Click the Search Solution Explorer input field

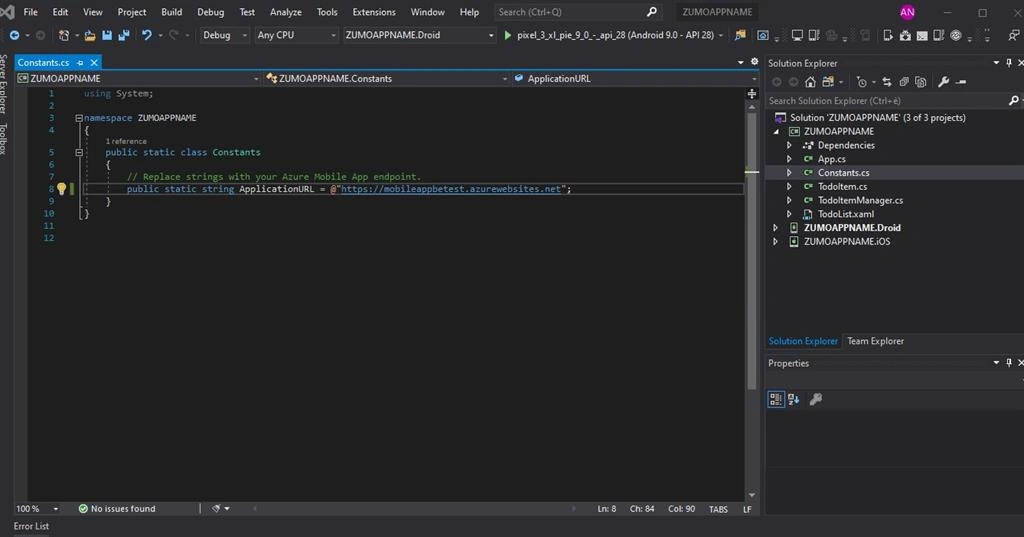click(x=887, y=101)
